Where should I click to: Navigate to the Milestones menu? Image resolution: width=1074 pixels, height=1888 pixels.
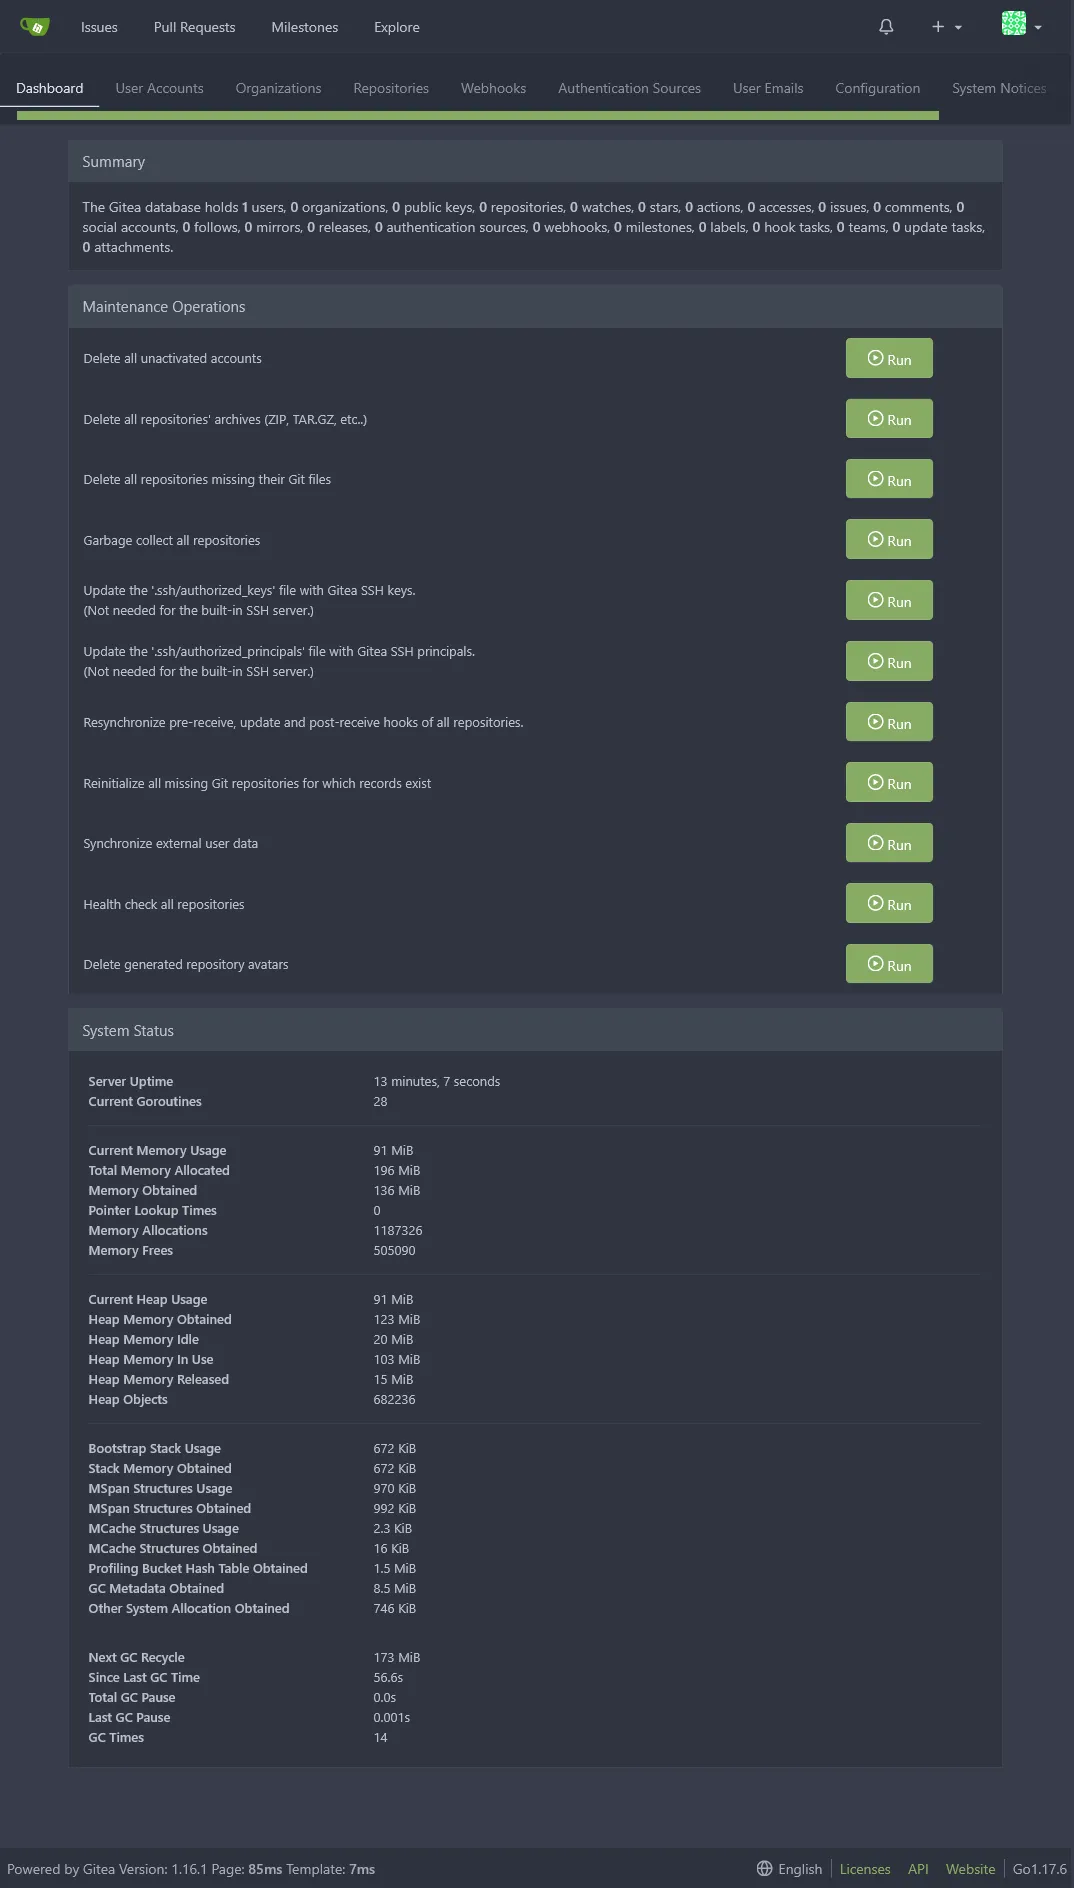[x=304, y=27]
